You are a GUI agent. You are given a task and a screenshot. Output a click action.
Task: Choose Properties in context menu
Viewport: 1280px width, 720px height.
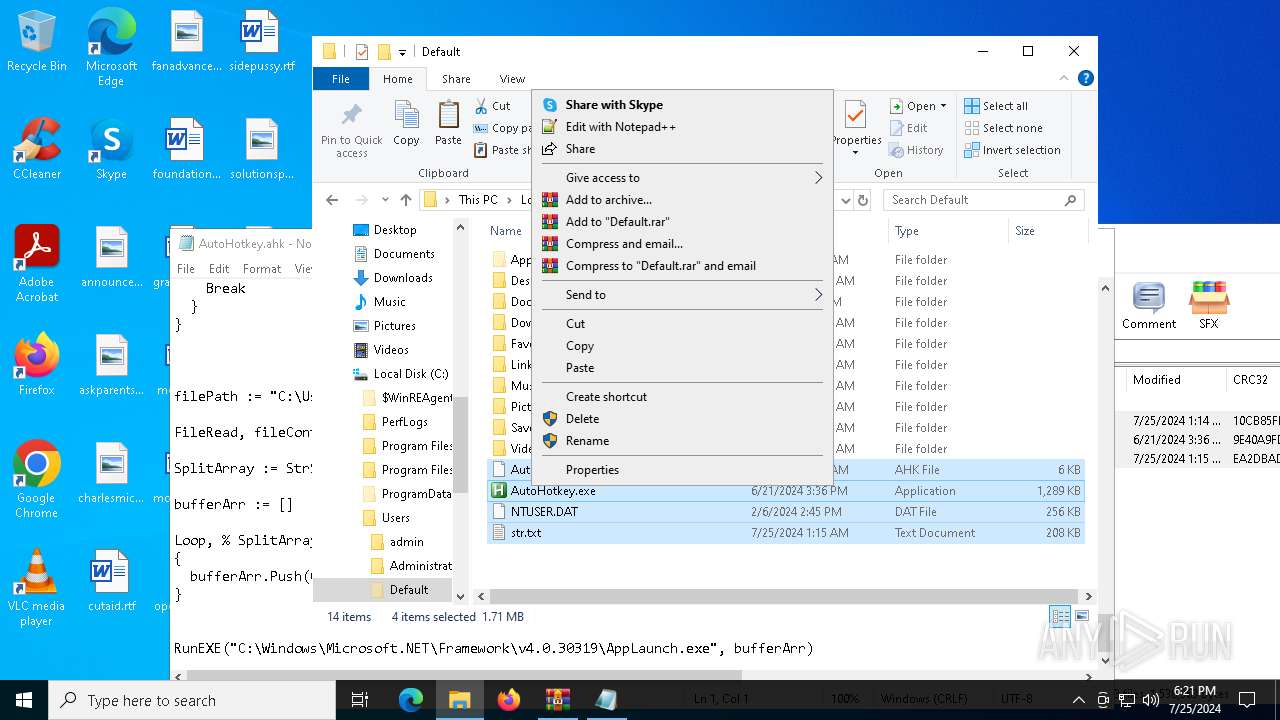682,470
